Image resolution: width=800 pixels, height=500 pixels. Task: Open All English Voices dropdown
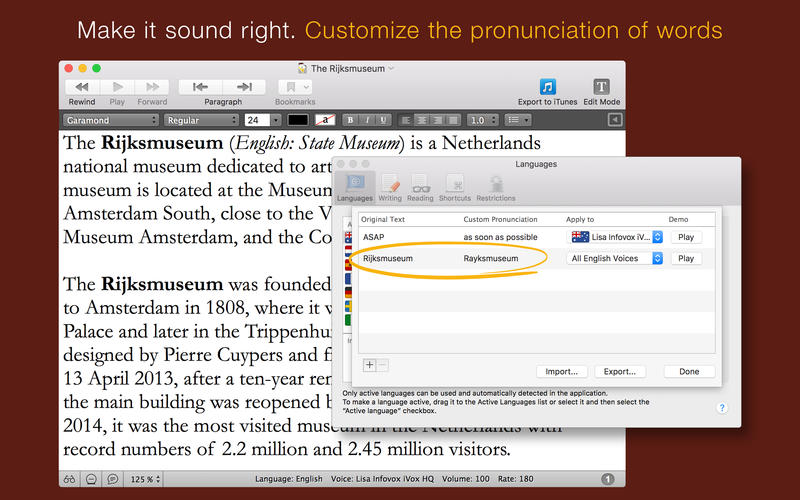click(615, 259)
